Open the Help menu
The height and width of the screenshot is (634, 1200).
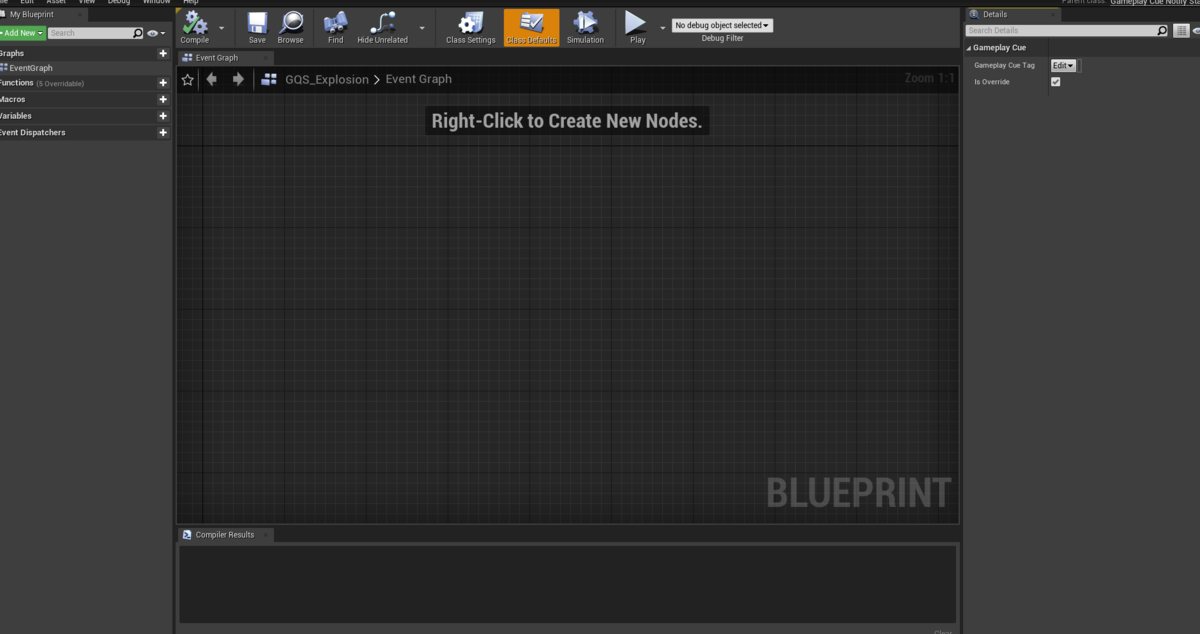click(x=191, y=2)
